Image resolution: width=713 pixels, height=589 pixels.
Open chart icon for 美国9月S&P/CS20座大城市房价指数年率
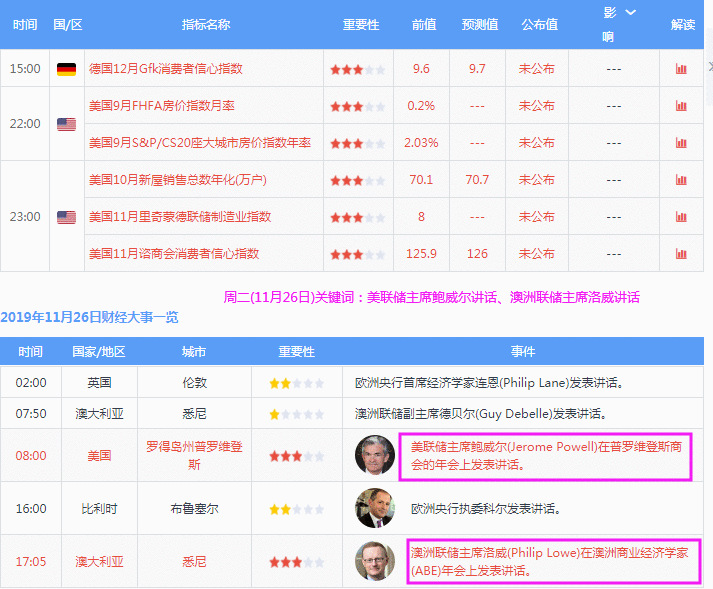[681, 143]
